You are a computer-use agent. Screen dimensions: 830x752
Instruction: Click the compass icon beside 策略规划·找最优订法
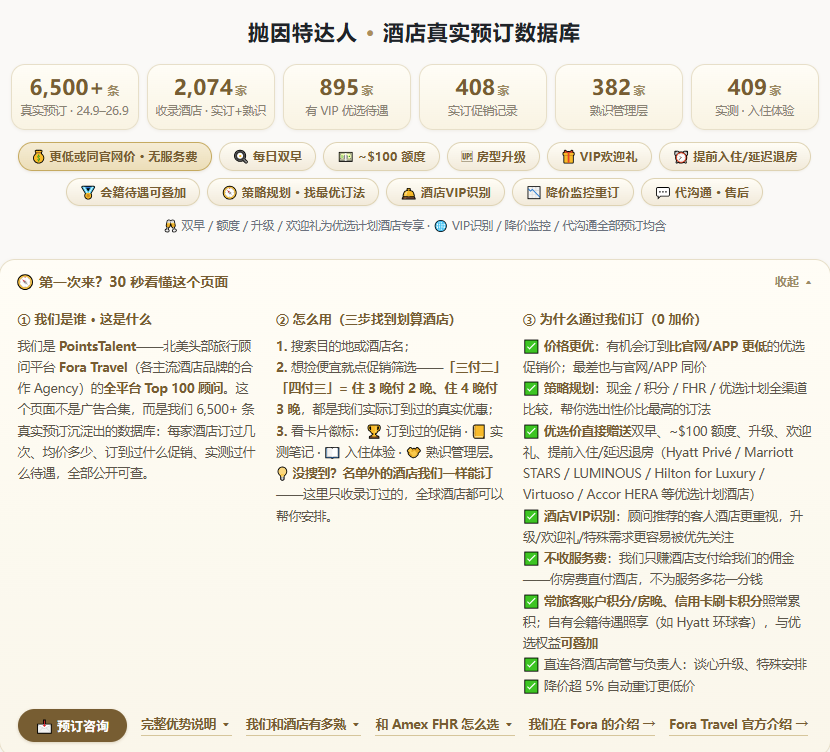point(229,193)
